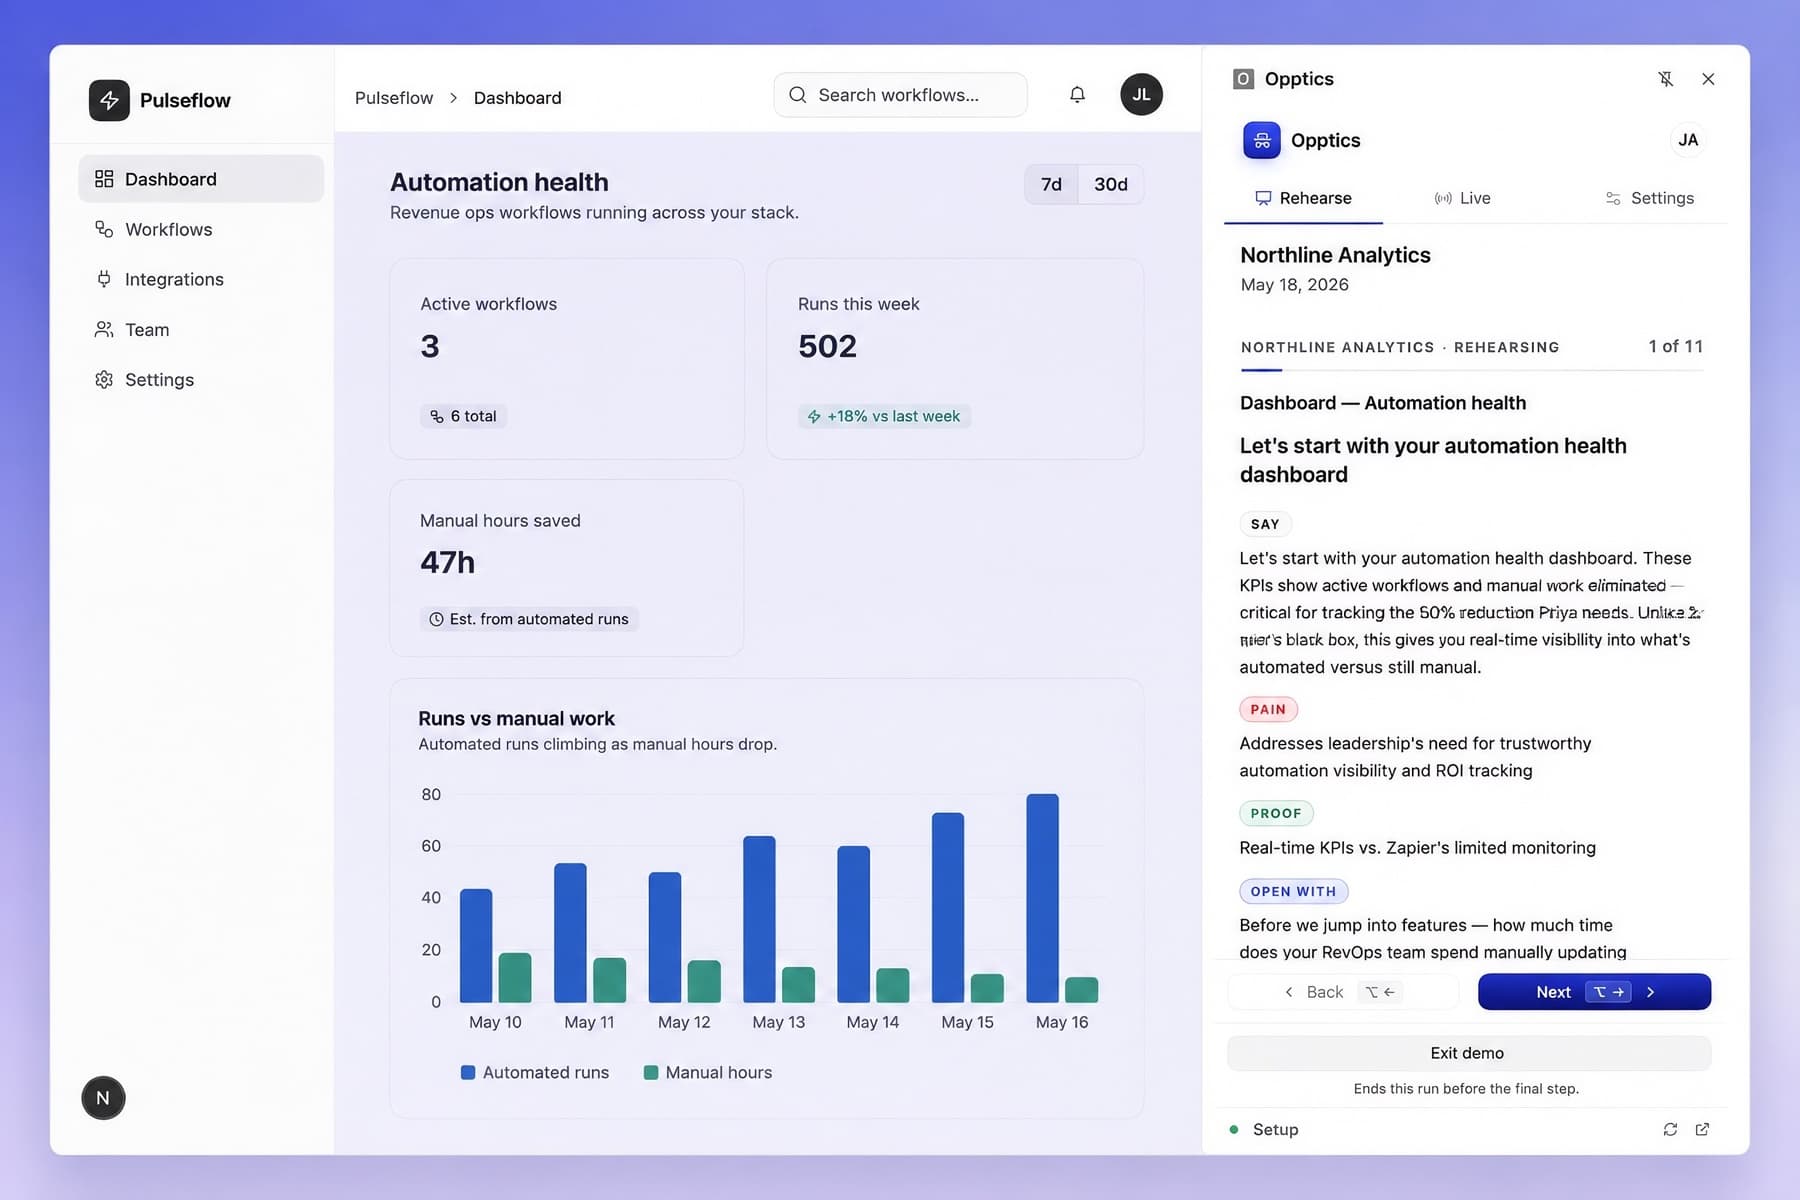
Task: Click the Automated runs legend swatch
Action: 468,1072
